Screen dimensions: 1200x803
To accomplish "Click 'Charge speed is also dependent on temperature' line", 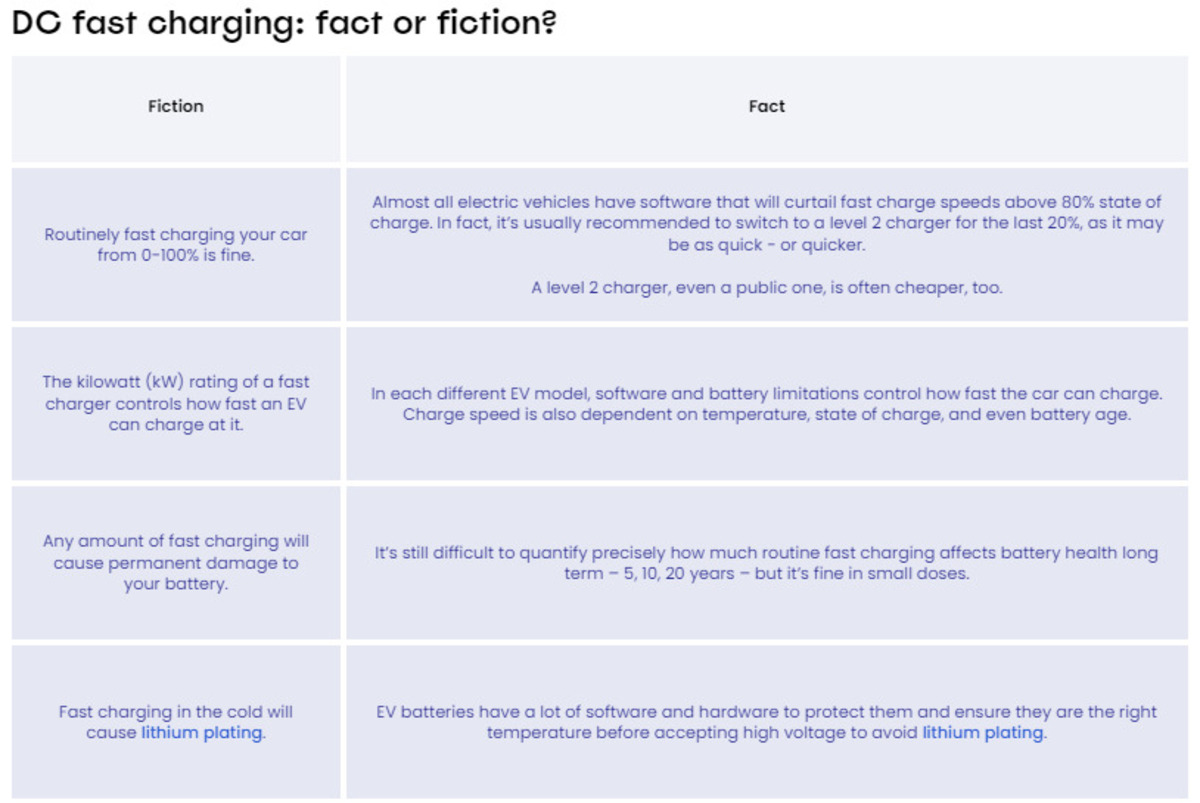I will (767, 414).
